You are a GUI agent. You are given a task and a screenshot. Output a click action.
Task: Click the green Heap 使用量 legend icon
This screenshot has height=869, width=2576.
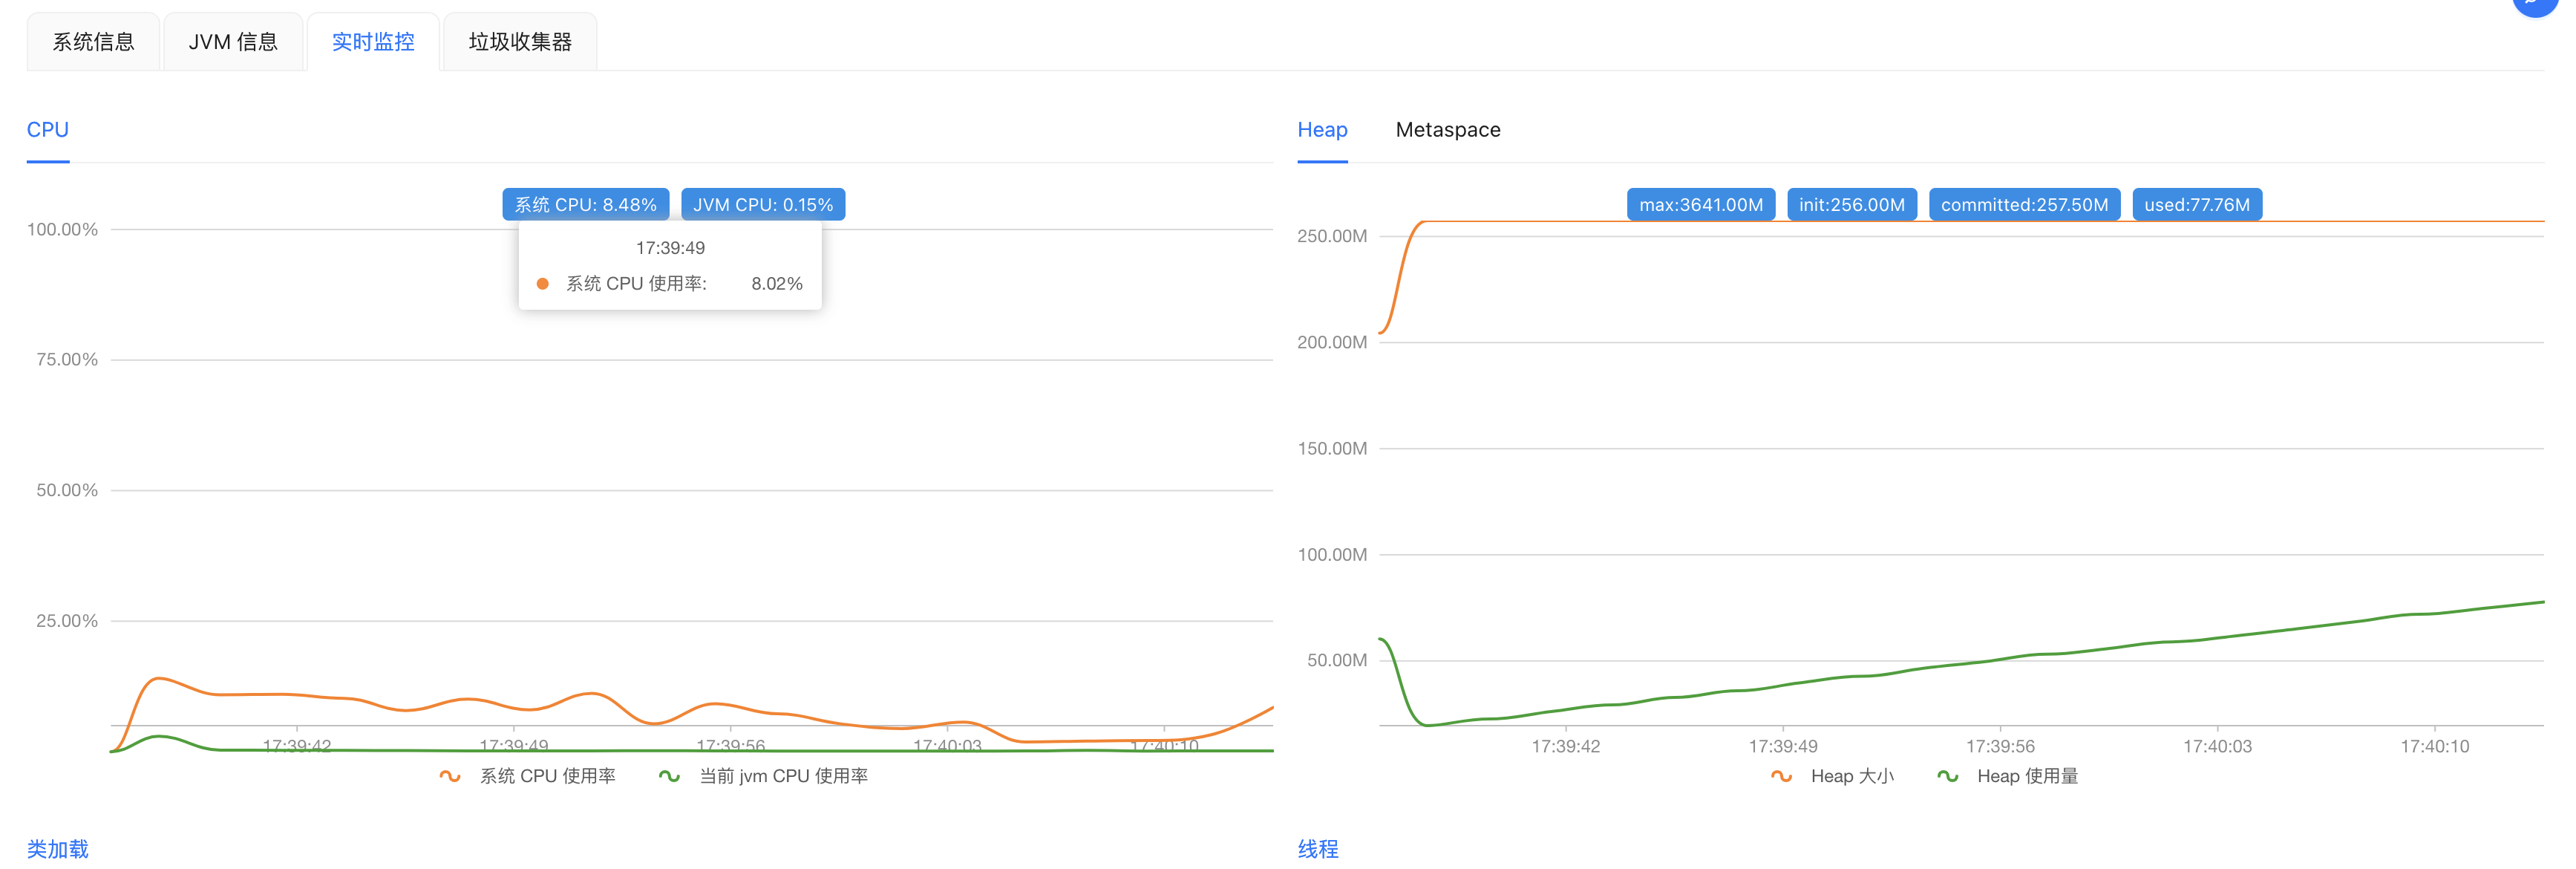1947,776
